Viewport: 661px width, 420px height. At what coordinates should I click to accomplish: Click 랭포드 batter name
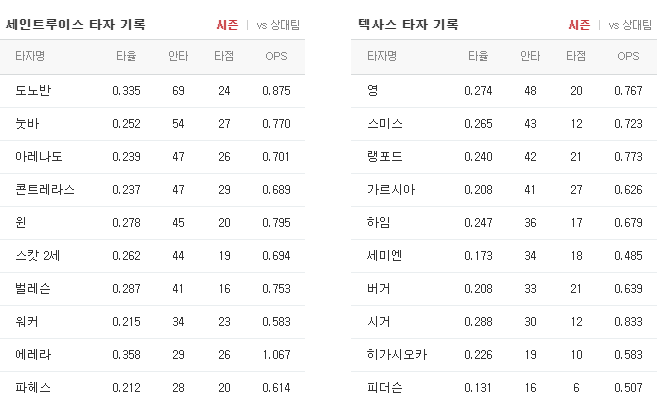point(385,156)
